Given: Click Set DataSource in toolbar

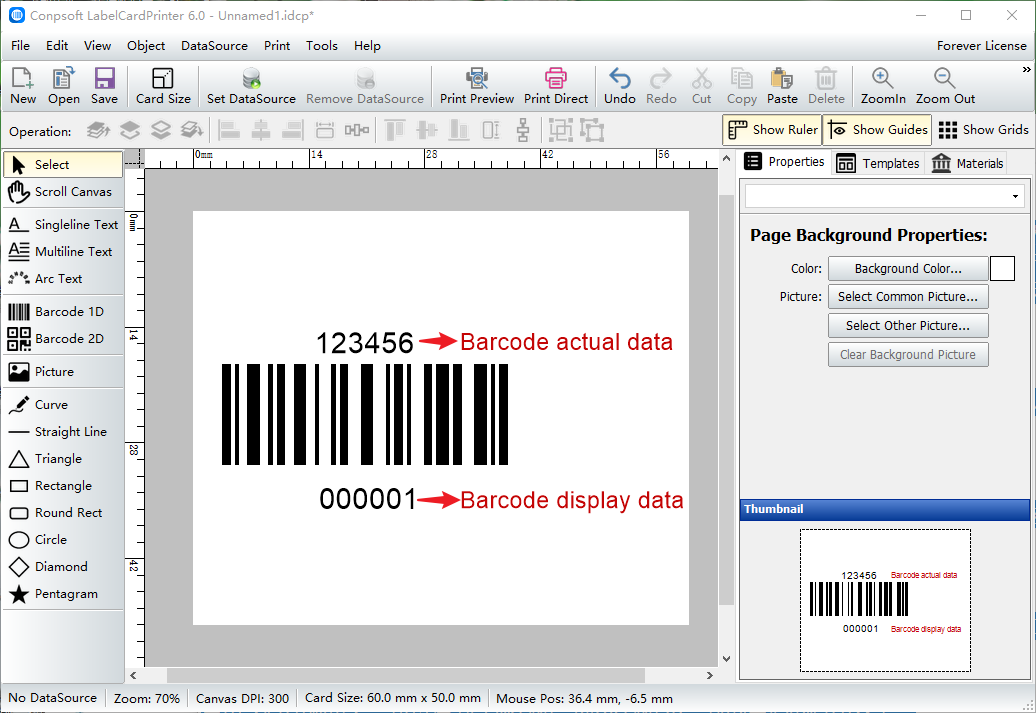Looking at the screenshot, I should pos(251,86).
